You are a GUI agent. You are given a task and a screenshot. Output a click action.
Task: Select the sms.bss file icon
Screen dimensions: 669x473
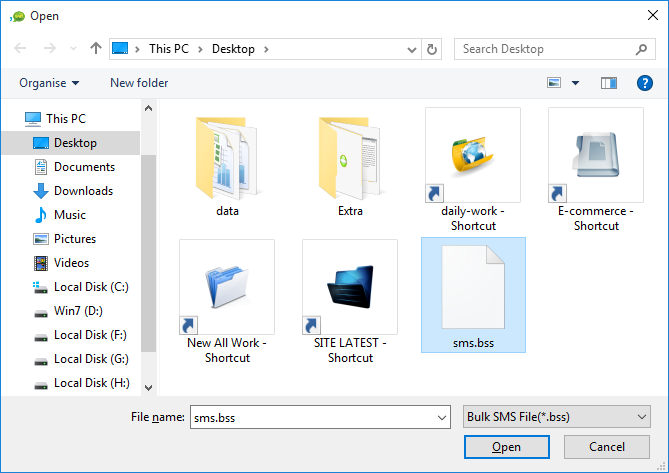click(473, 287)
